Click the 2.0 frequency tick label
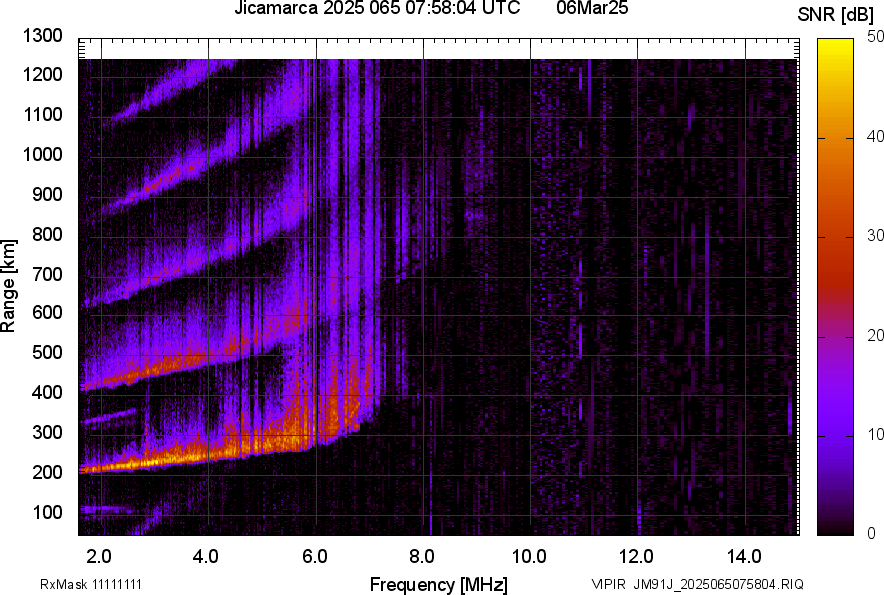Screen dimensions: 884x595 [x=100, y=556]
